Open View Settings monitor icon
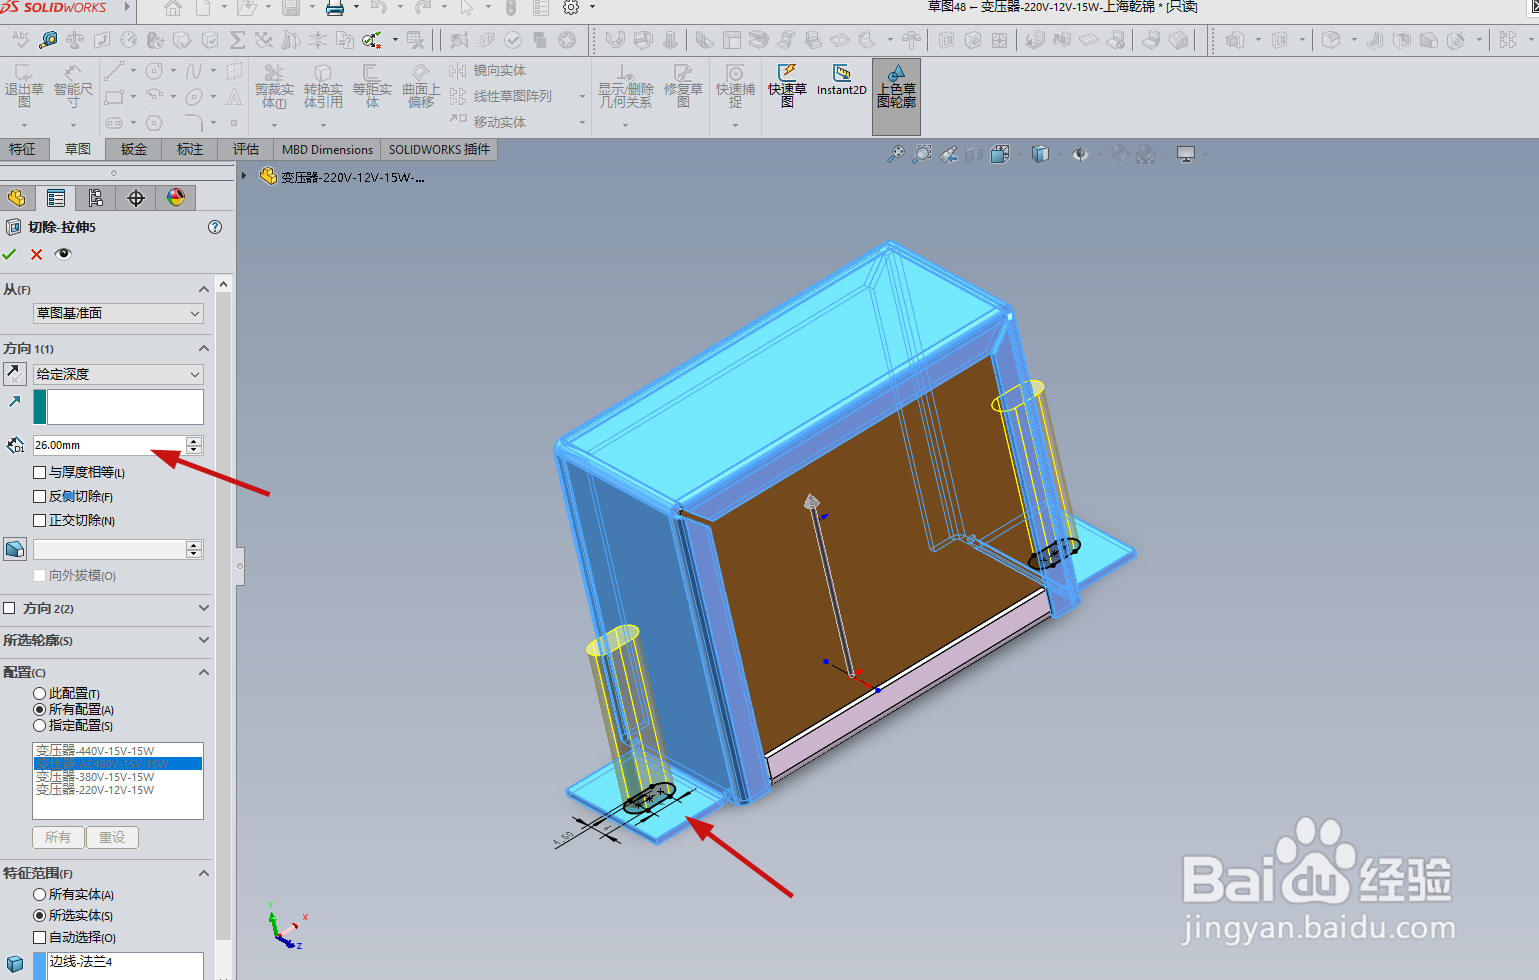Image resolution: width=1539 pixels, height=980 pixels. 1186,154
